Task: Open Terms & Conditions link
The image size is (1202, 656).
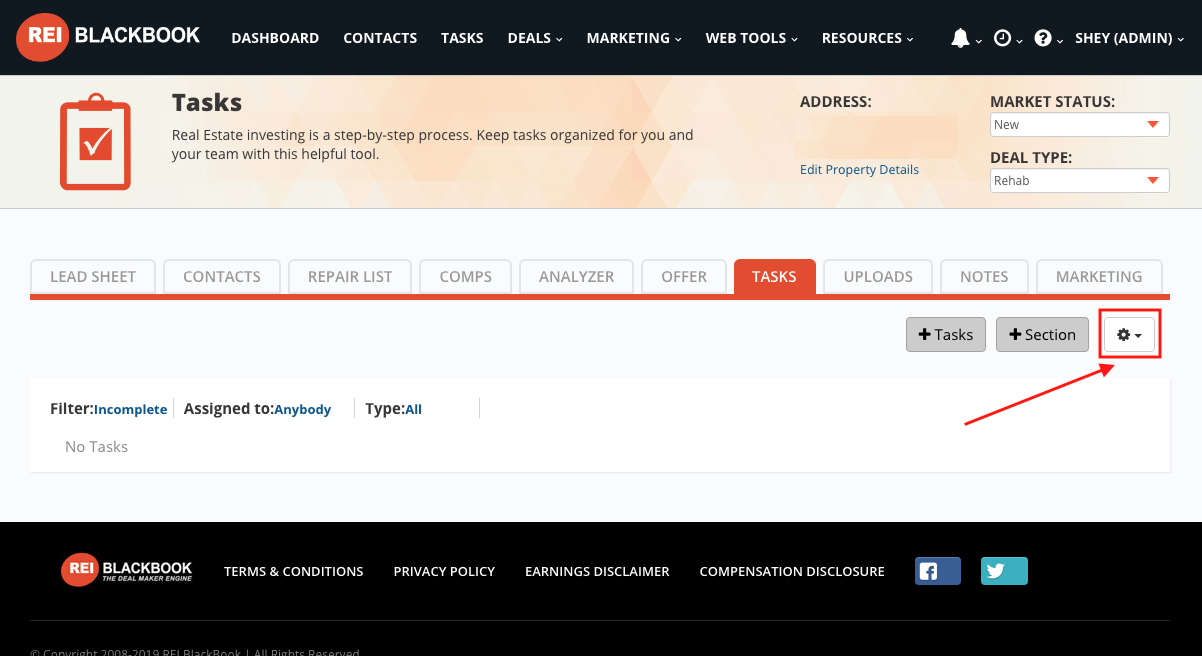Action: click(294, 572)
